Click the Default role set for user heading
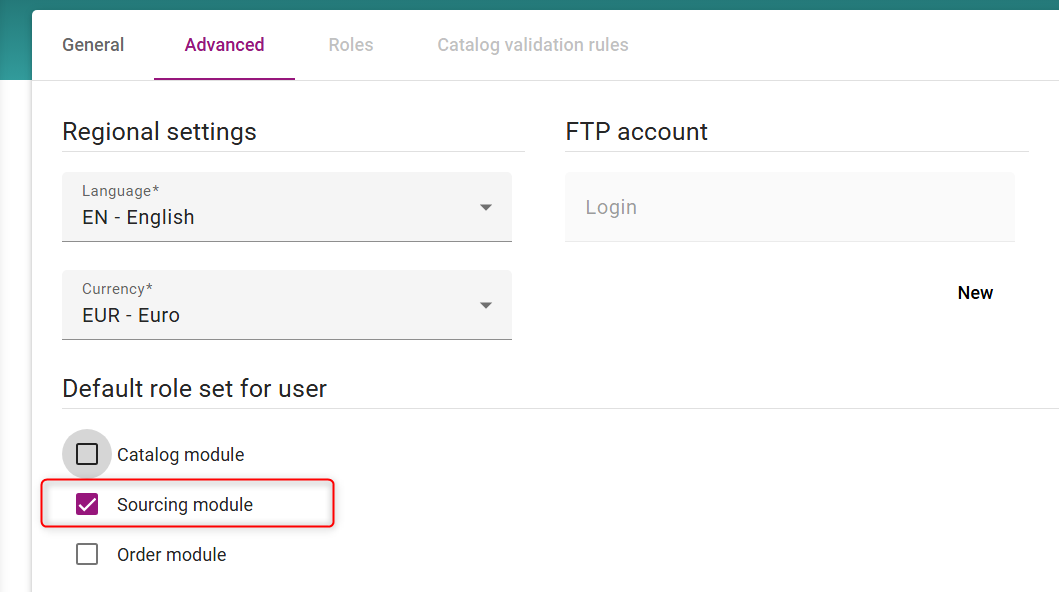 coord(194,388)
